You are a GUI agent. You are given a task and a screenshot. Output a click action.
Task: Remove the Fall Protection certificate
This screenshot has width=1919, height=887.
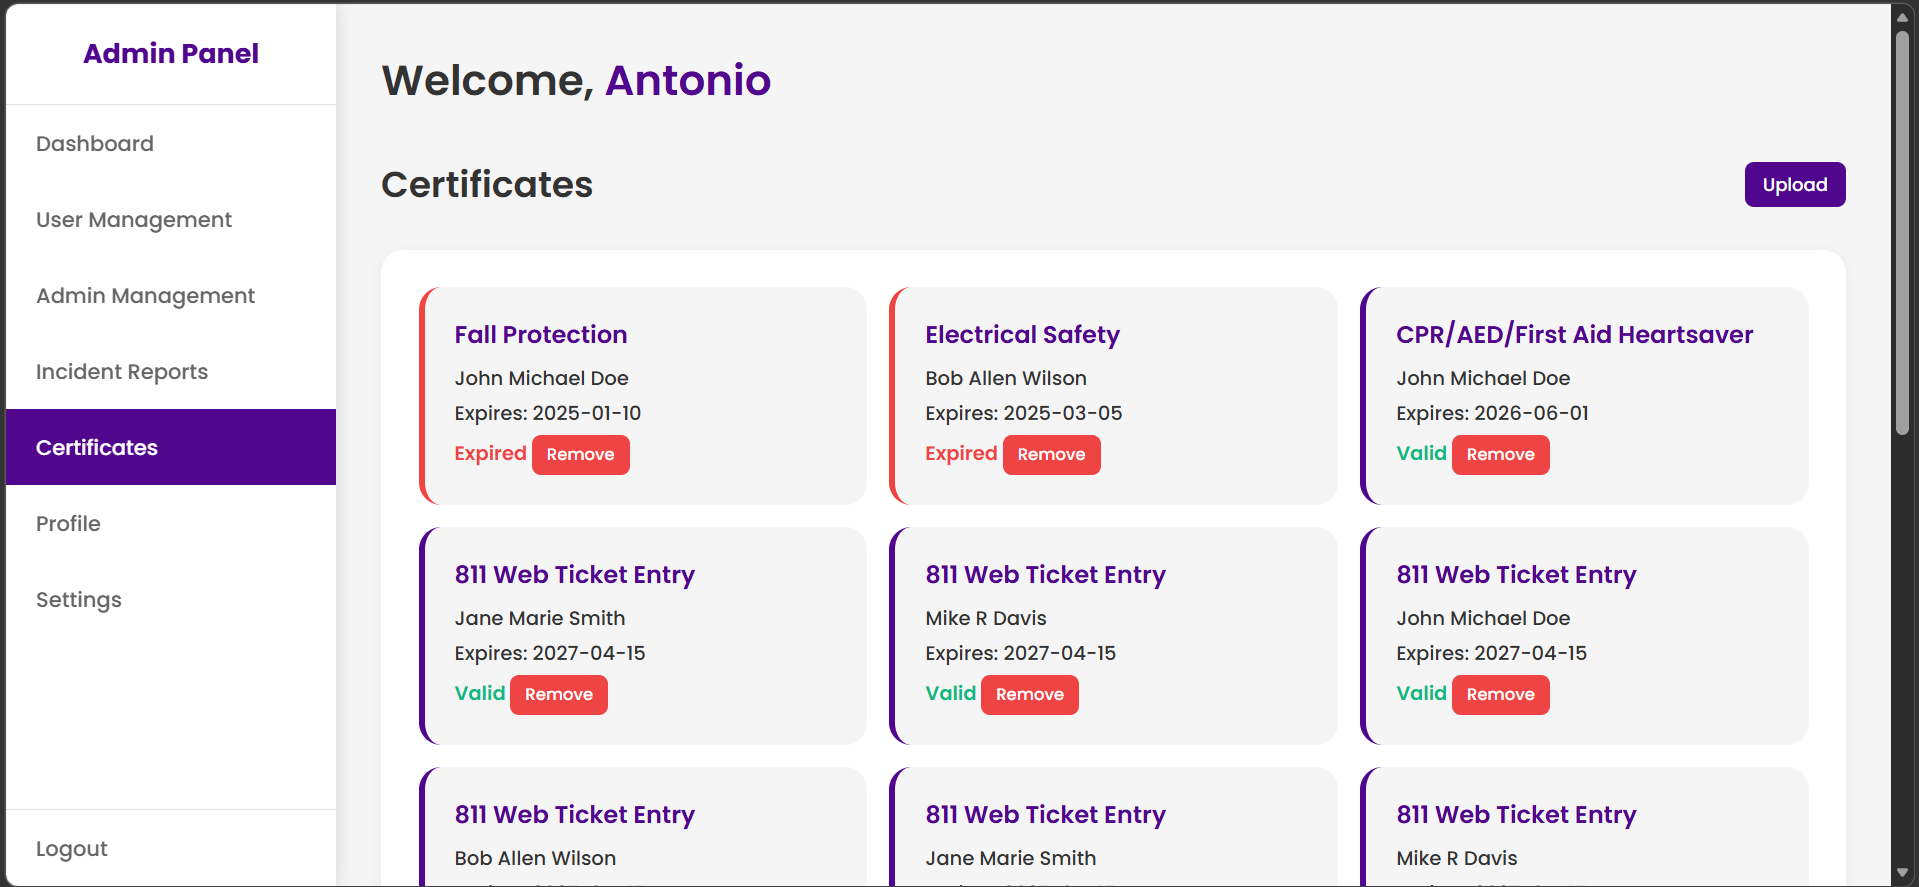[580, 455]
